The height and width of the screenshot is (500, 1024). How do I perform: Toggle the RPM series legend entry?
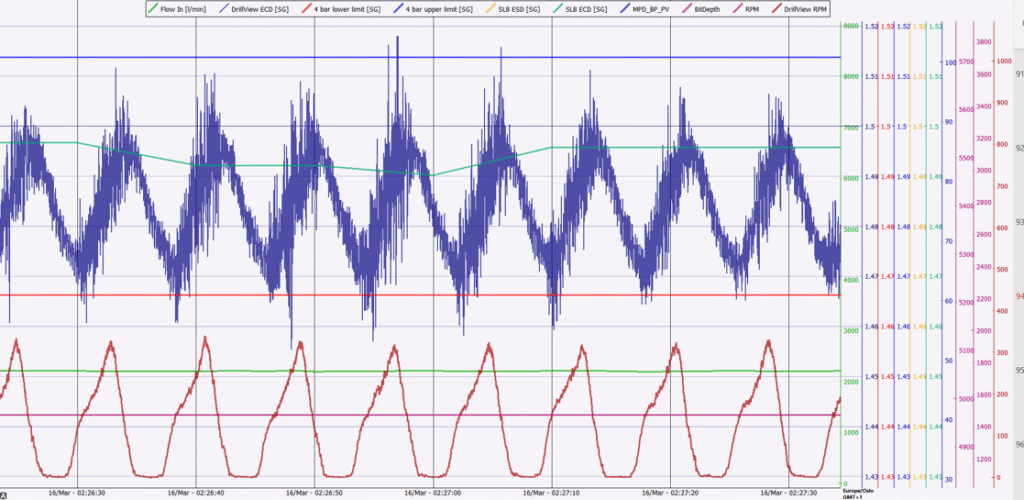[x=753, y=9]
